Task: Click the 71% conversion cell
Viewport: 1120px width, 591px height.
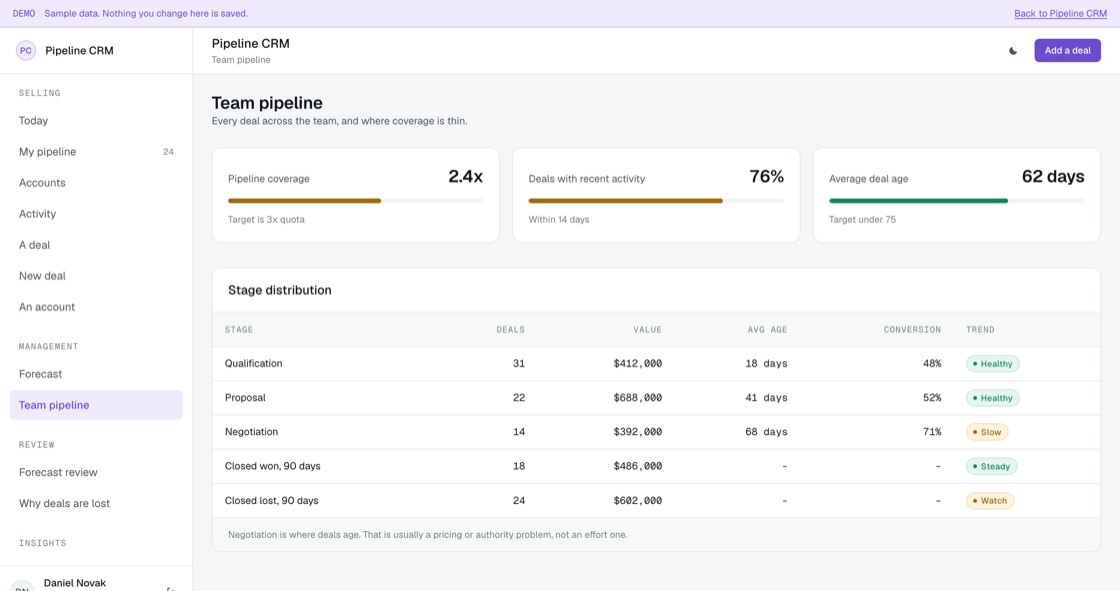Action: (931, 432)
